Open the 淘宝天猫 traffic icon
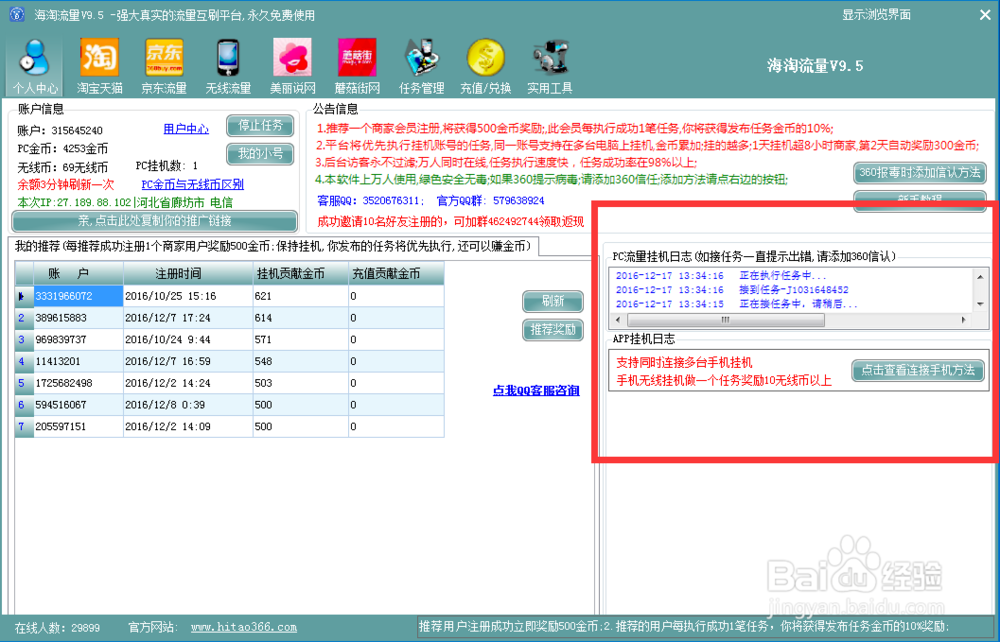Viewport: 1000px width, 642px height. point(99,66)
